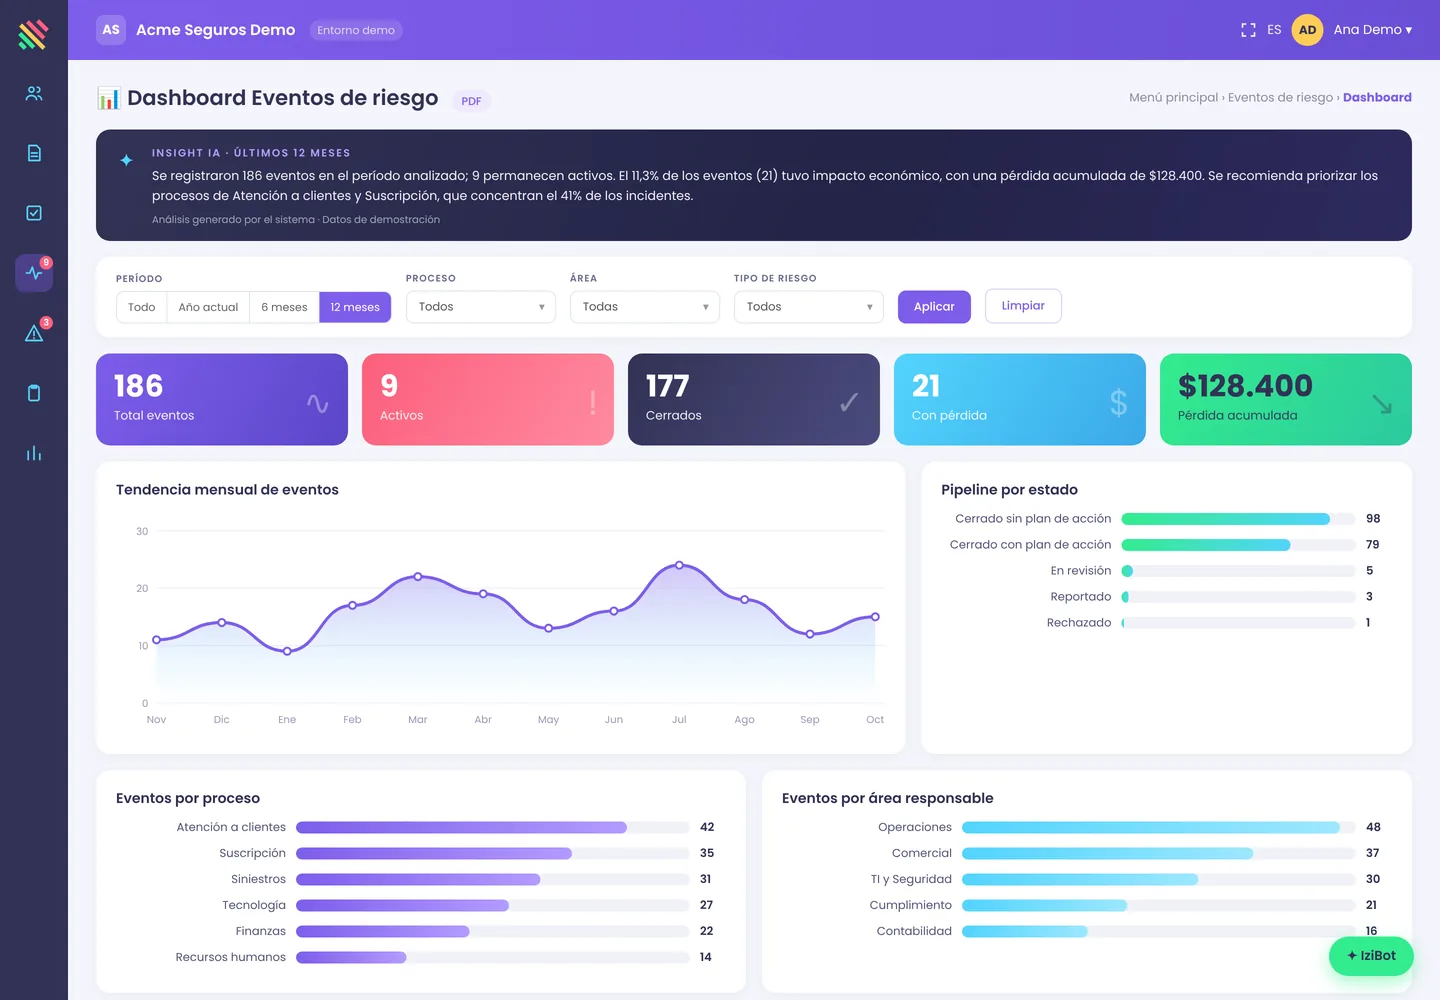This screenshot has width=1440, height=1000.
Task: Click the wave icon on Total eventos card
Action: 318,403
